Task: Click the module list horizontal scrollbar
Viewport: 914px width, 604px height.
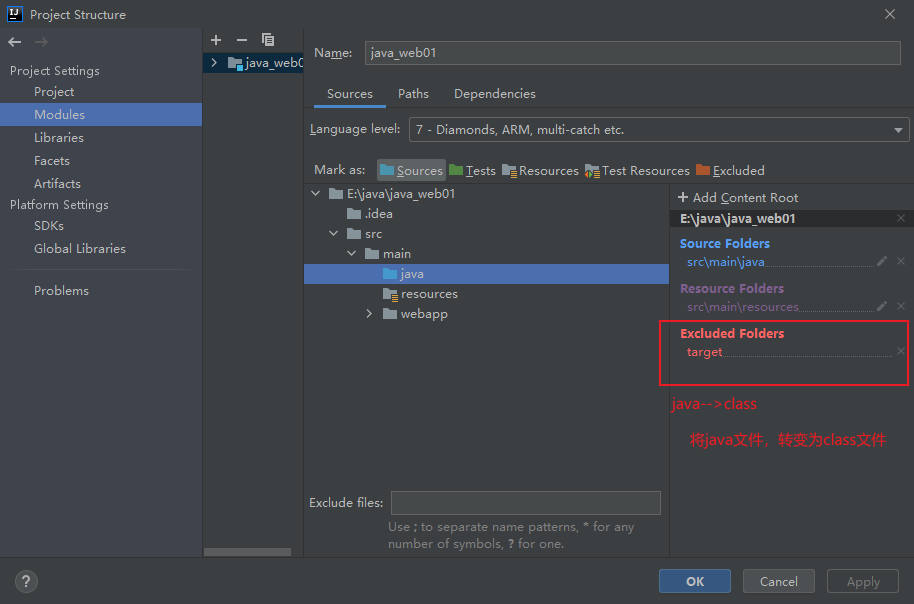Action: [247, 552]
